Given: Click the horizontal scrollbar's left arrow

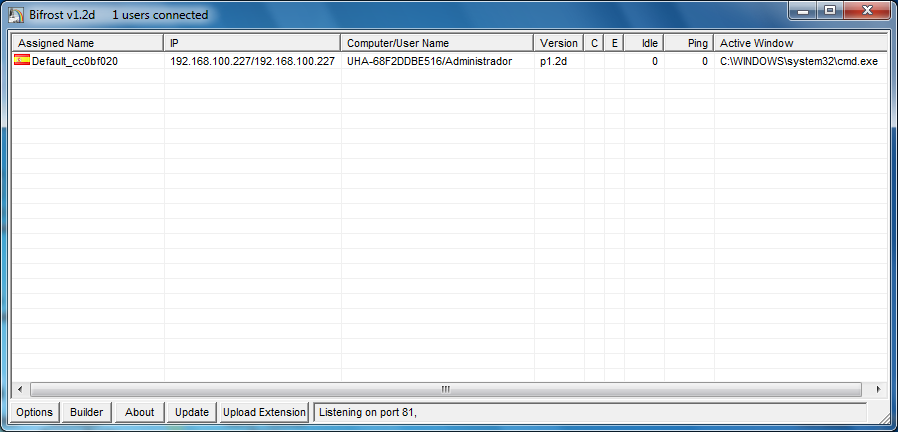Looking at the screenshot, I should 19,389.
